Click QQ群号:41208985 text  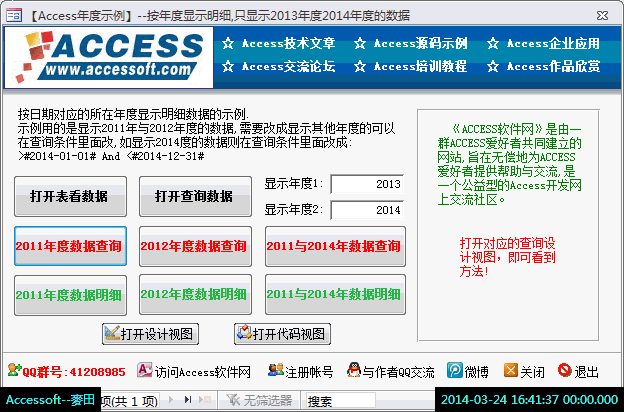[x=74, y=372]
